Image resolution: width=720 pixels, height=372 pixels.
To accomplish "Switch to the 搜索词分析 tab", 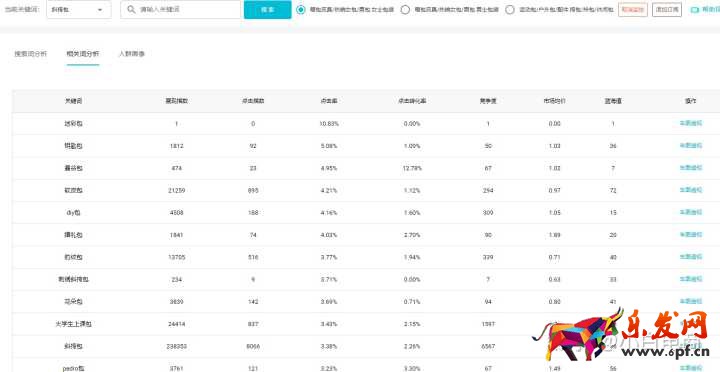I will click(30, 54).
